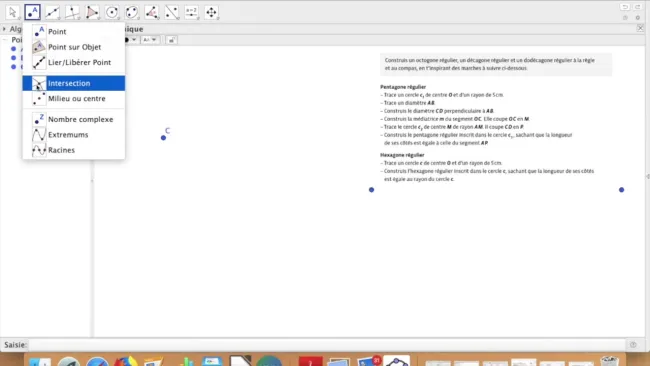
Task: Open Firefox from the Dock
Action: click(126, 361)
